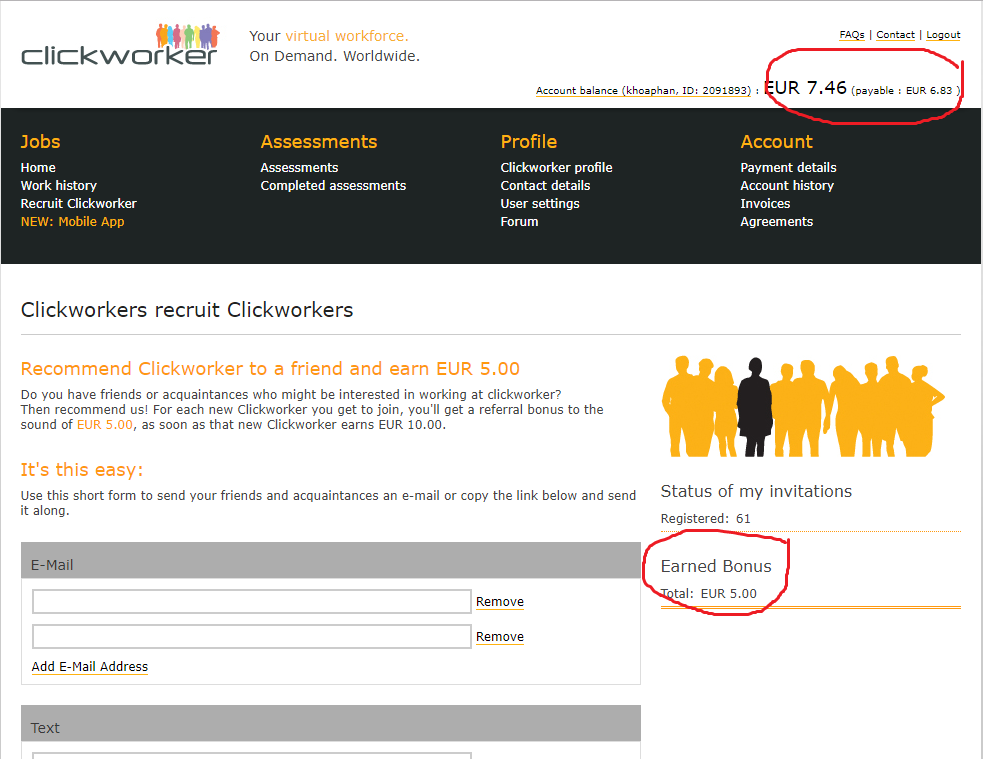The height and width of the screenshot is (759, 983).
Task: Visit the Forum
Action: (x=519, y=222)
